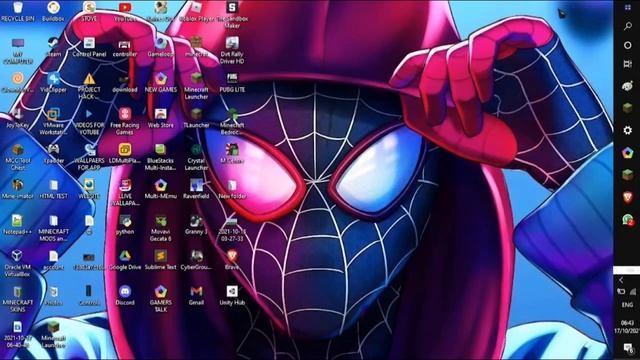This screenshot has height=360, width=640.
Task: Open Oracle VM VirtualBox shortcut
Action: 18,263
